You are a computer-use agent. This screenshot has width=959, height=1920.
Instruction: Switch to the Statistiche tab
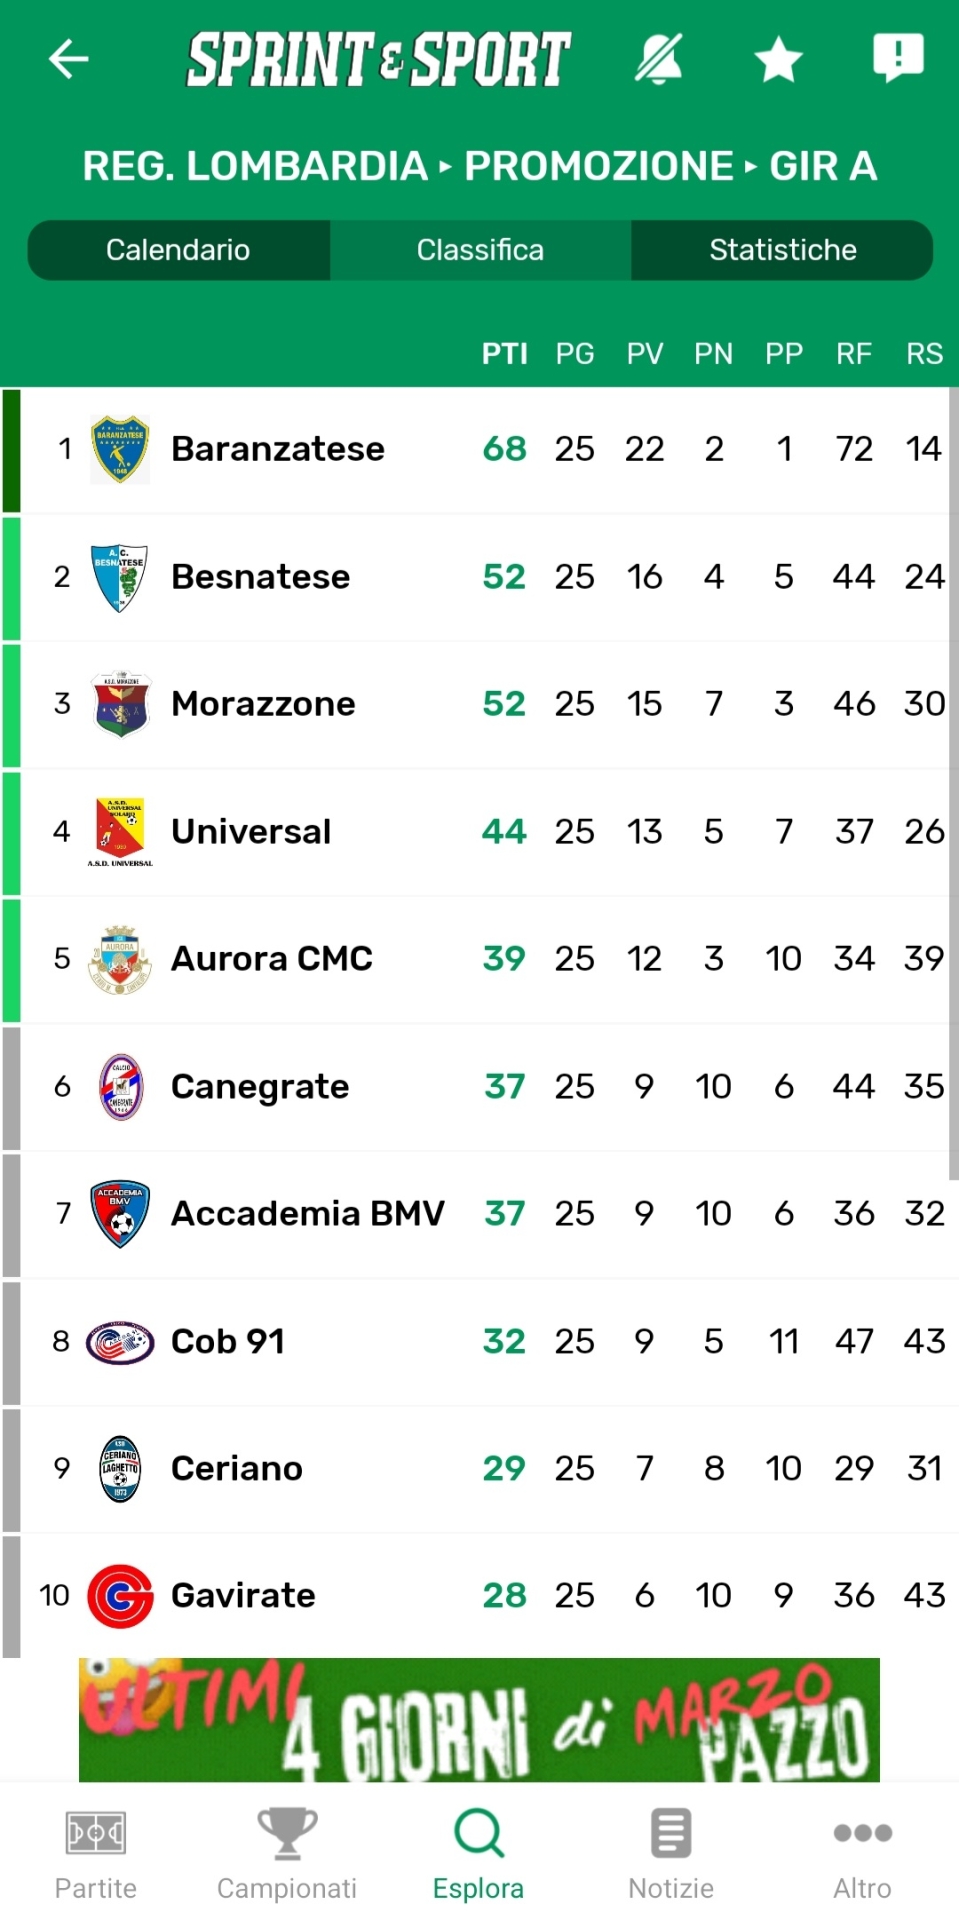782,250
